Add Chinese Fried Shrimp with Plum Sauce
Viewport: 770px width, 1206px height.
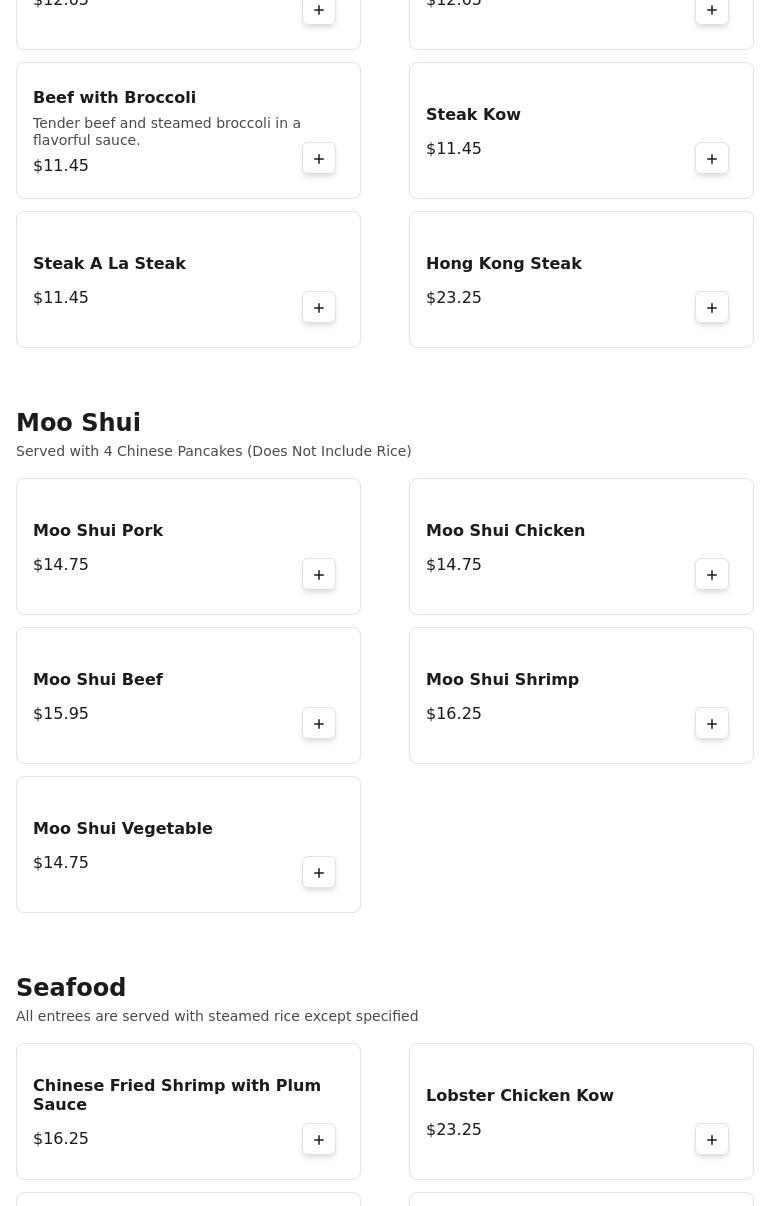coord(319,1140)
